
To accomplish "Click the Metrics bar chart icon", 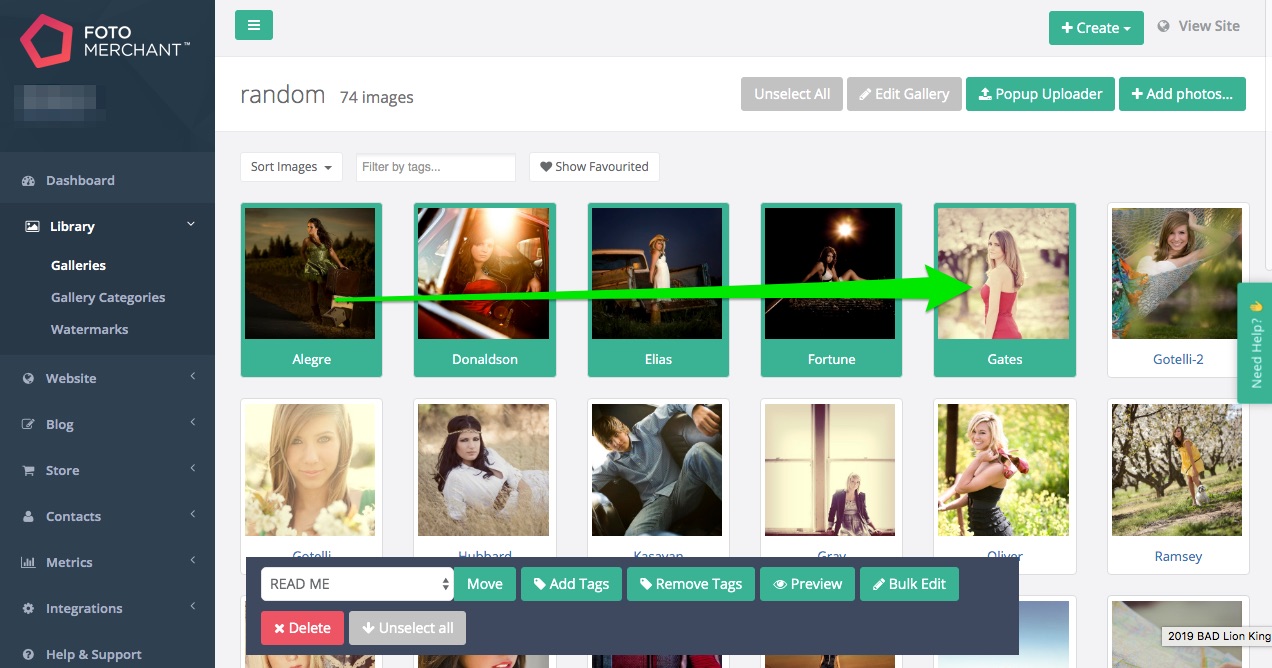I will click(x=28, y=563).
